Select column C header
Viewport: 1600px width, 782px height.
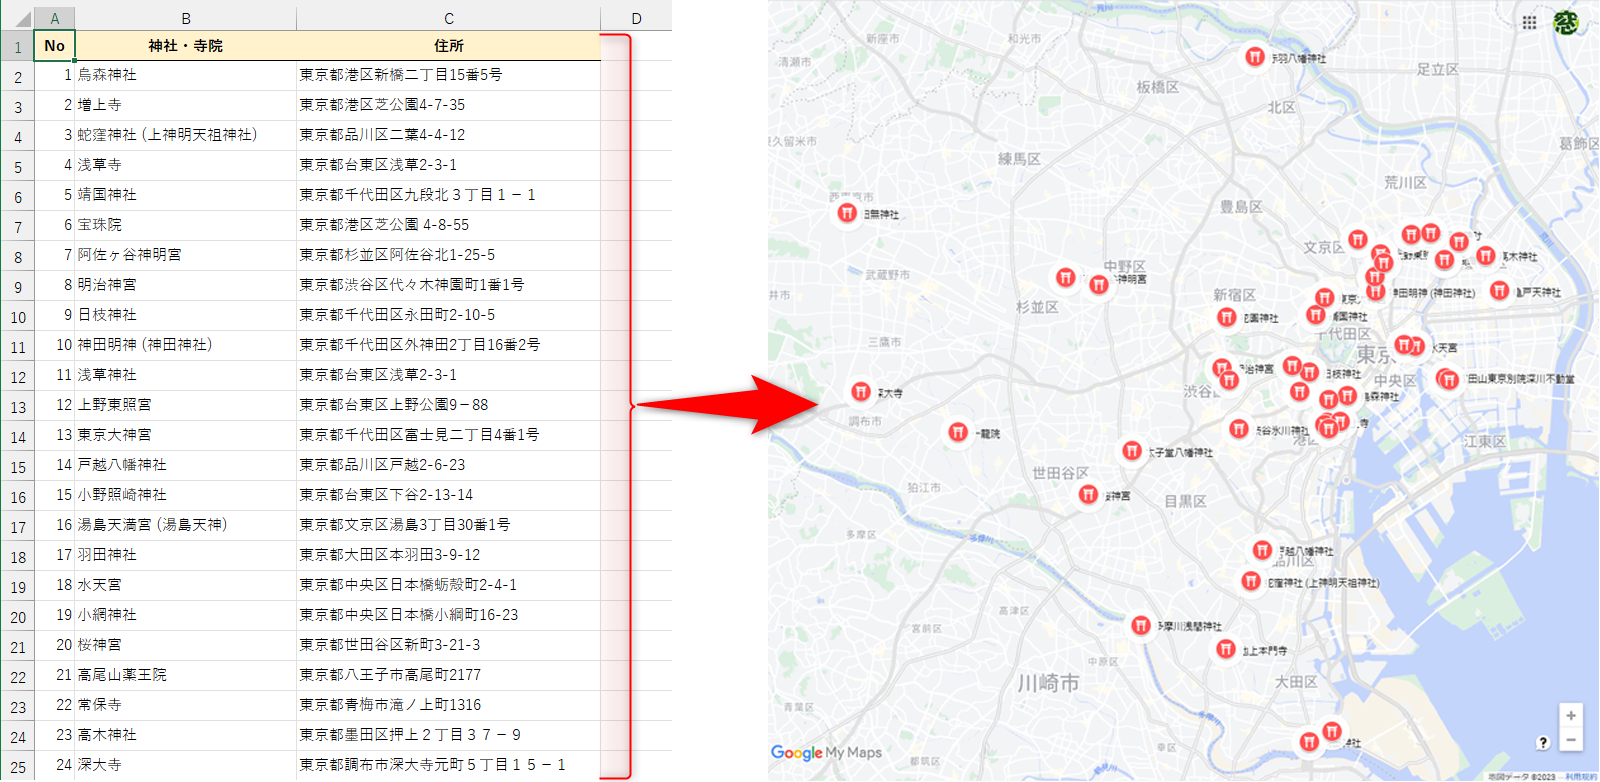(x=448, y=18)
